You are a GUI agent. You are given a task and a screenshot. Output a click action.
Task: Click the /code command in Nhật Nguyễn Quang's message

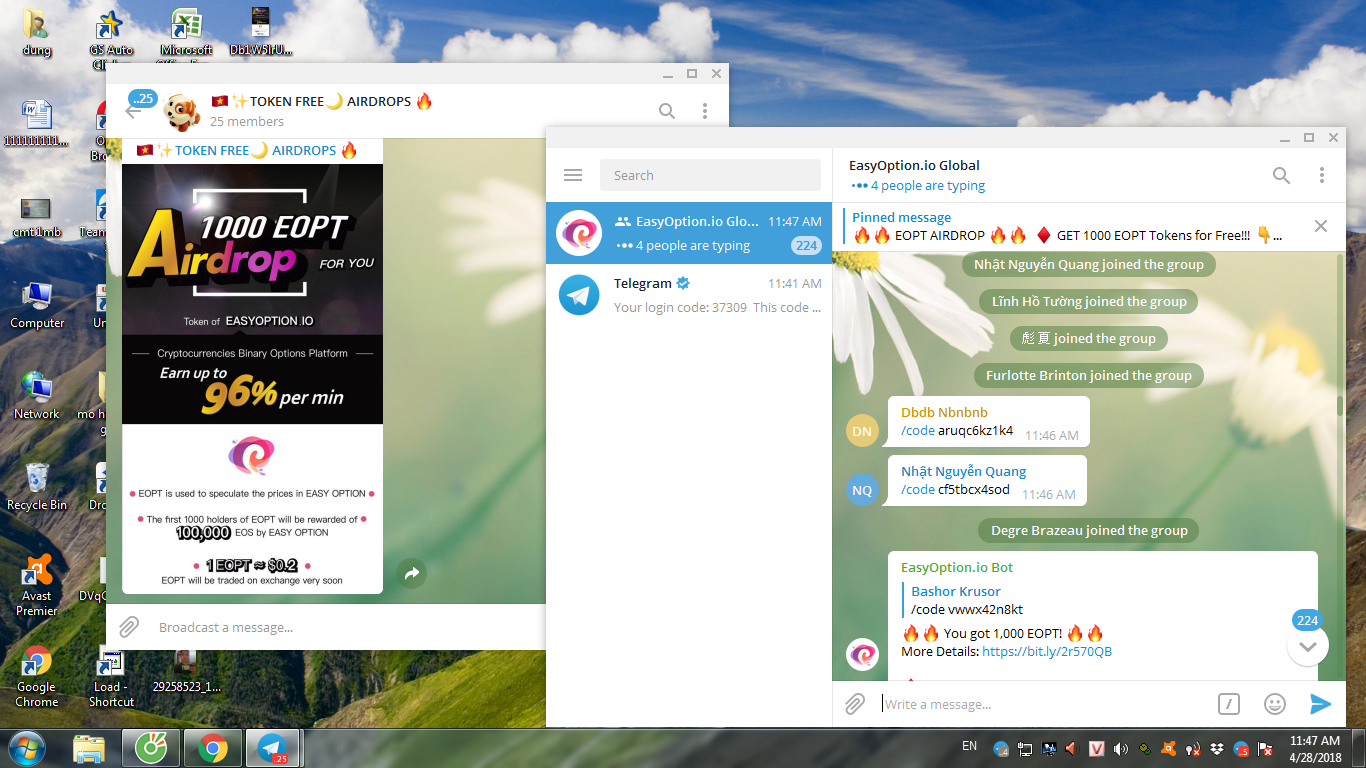coord(918,490)
